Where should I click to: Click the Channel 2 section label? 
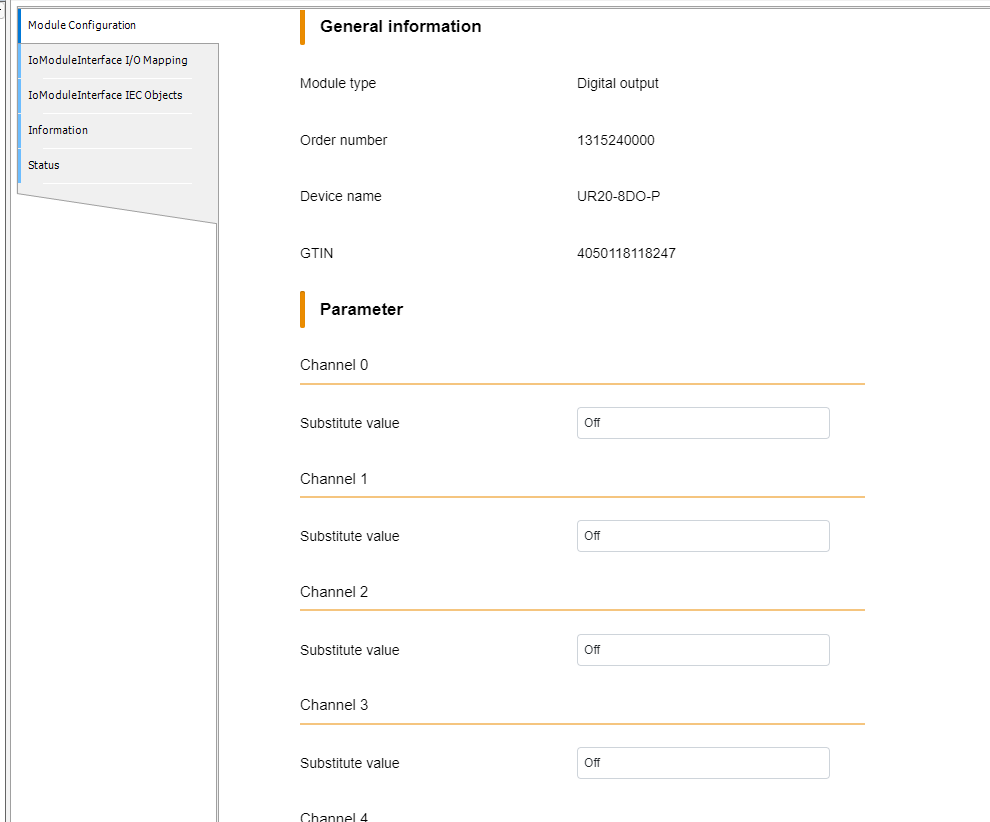click(334, 592)
